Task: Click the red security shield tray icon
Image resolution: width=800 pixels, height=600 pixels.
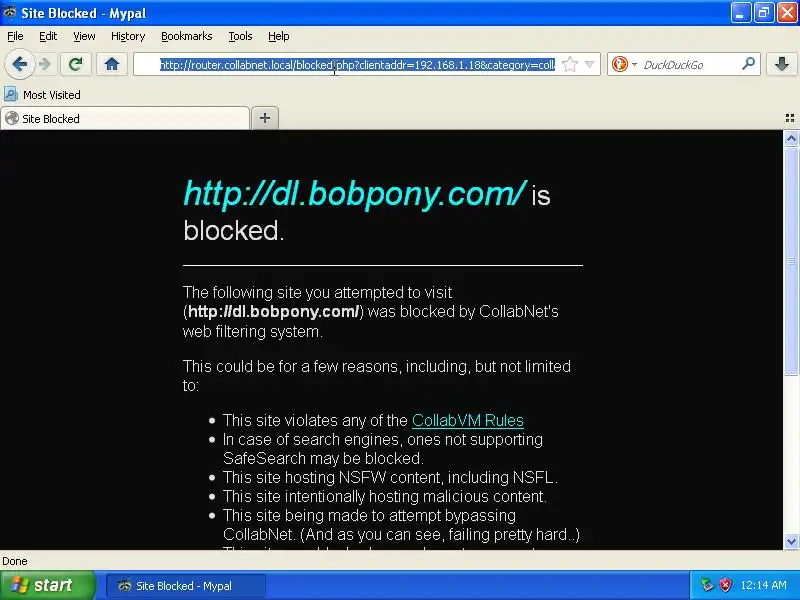Action: coord(725,585)
